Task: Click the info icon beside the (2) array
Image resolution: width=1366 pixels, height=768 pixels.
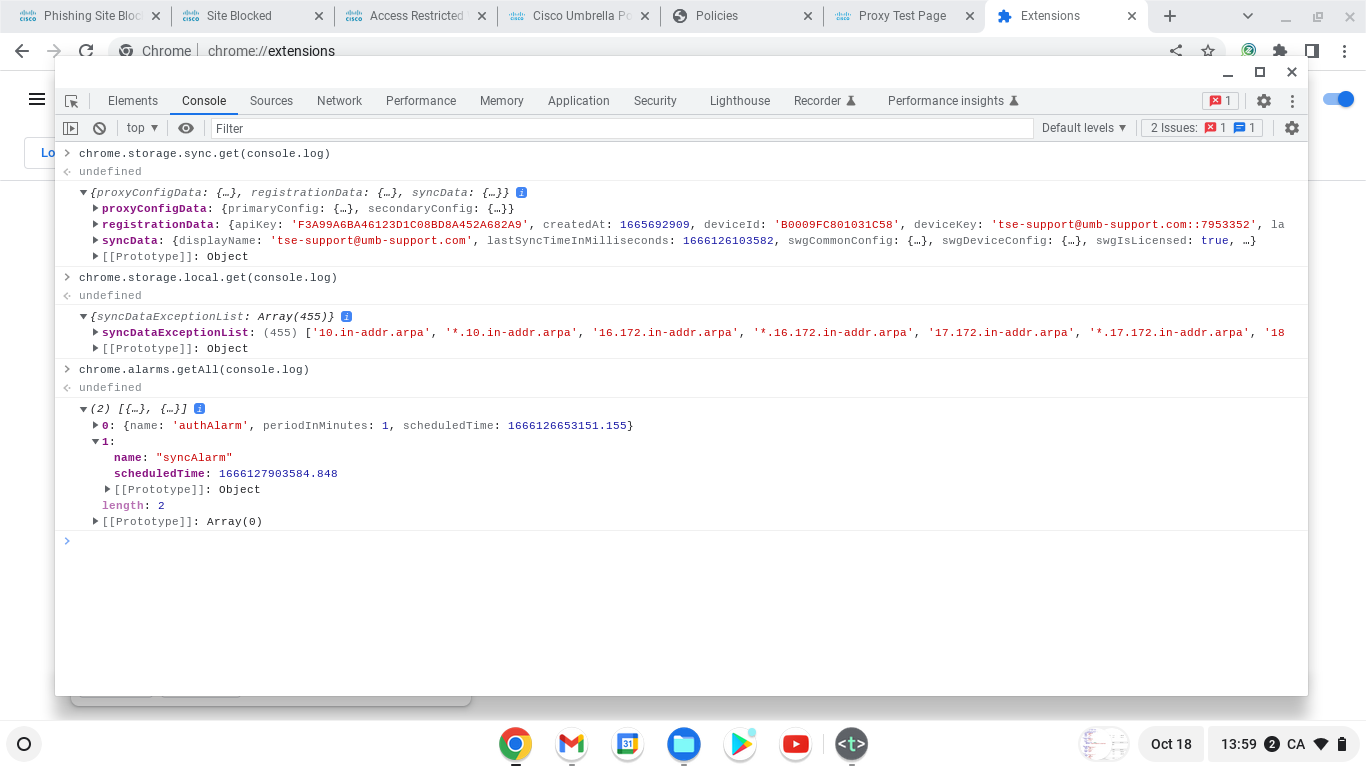Action: tap(199, 409)
